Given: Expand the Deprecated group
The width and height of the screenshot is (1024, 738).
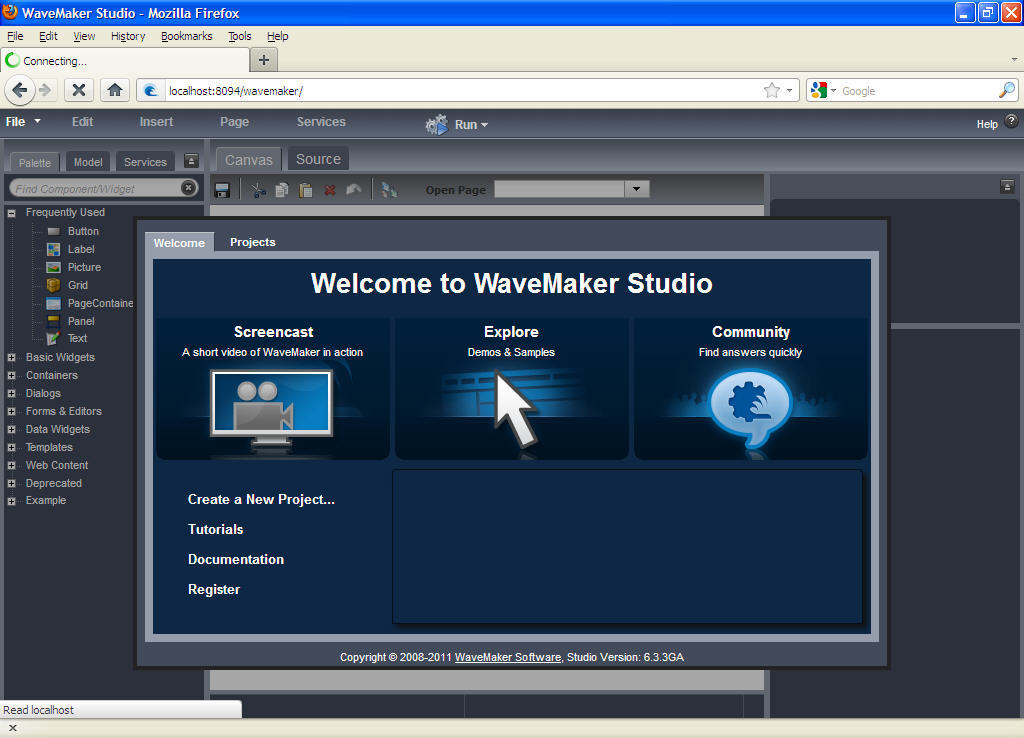Looking at the screenshot, I should click(x=11, y=484).
